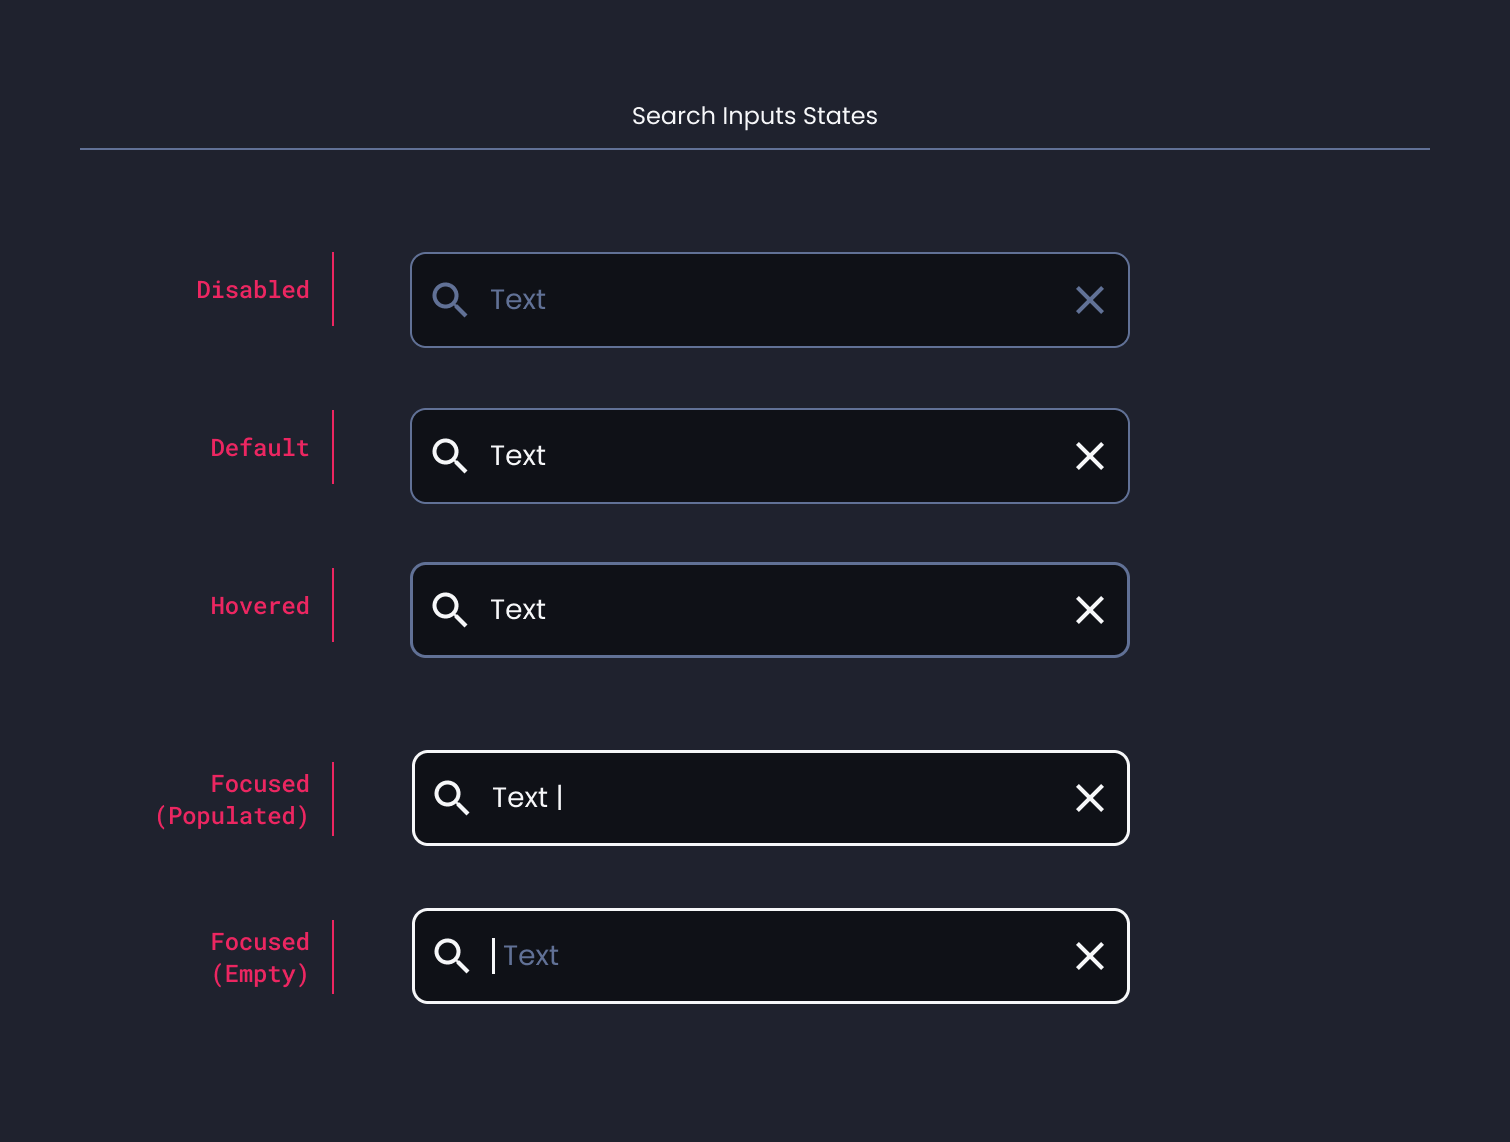This screenshot has height=1142, width=1510.
Task: Click inside the Default search text field
Action: point(700,456)
